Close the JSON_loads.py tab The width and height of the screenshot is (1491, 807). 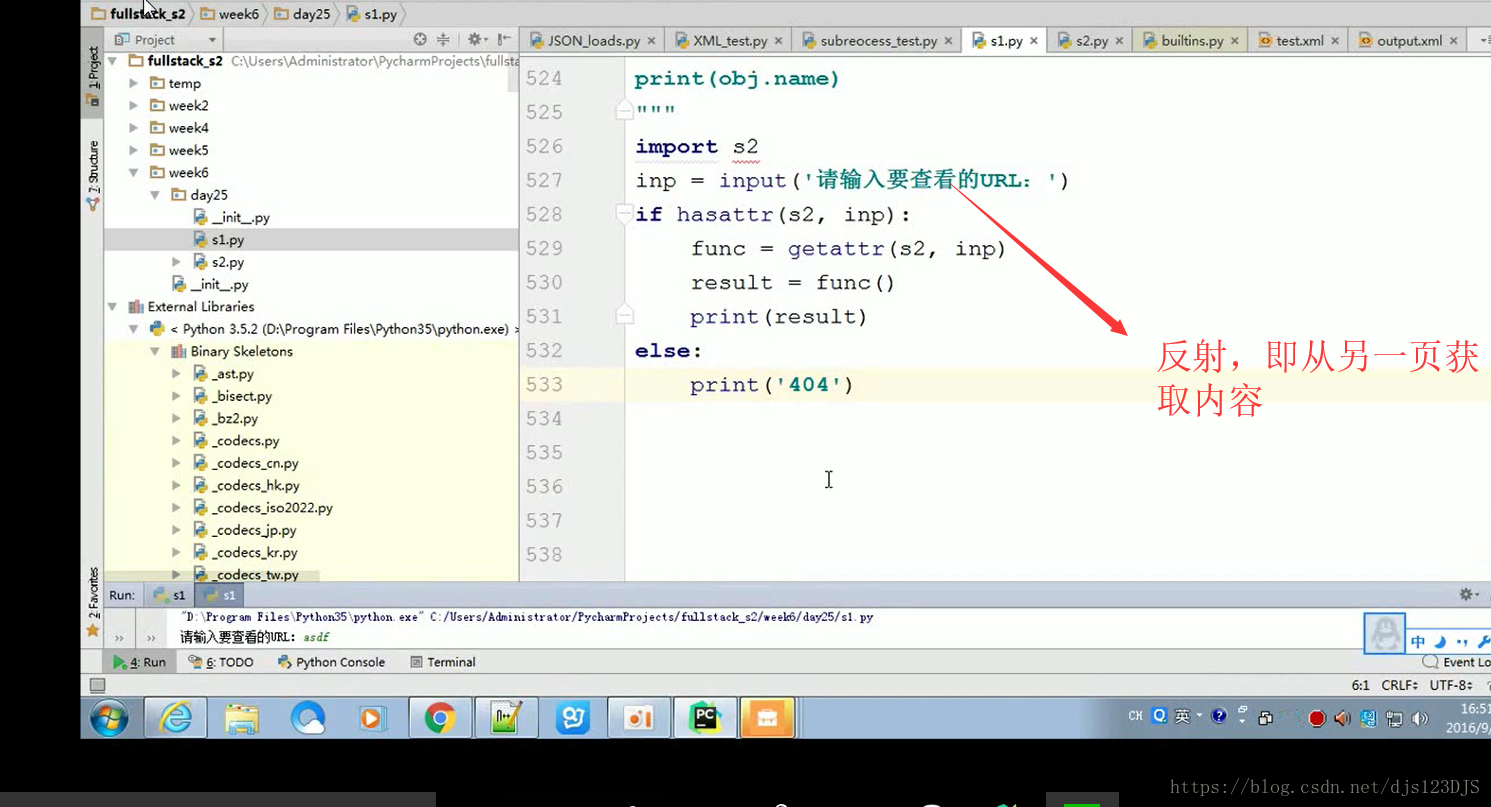[652, 41]
